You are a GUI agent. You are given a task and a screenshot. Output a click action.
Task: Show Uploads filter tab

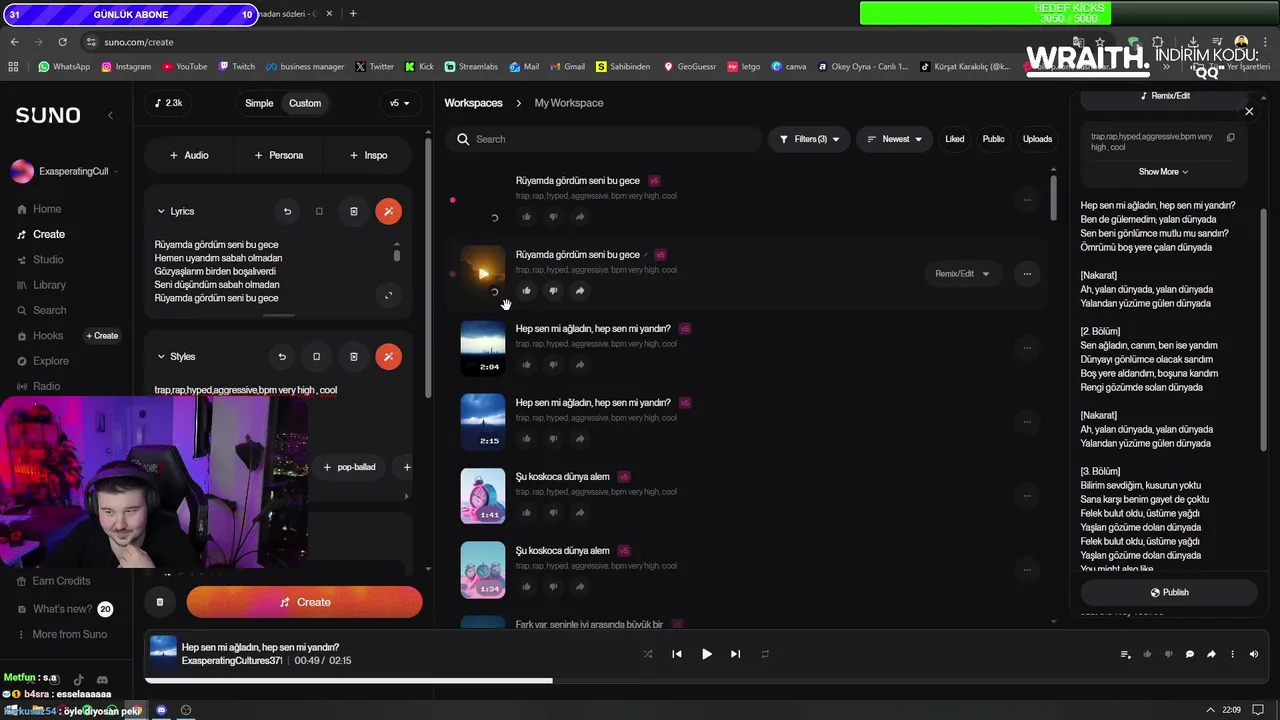1037,139
